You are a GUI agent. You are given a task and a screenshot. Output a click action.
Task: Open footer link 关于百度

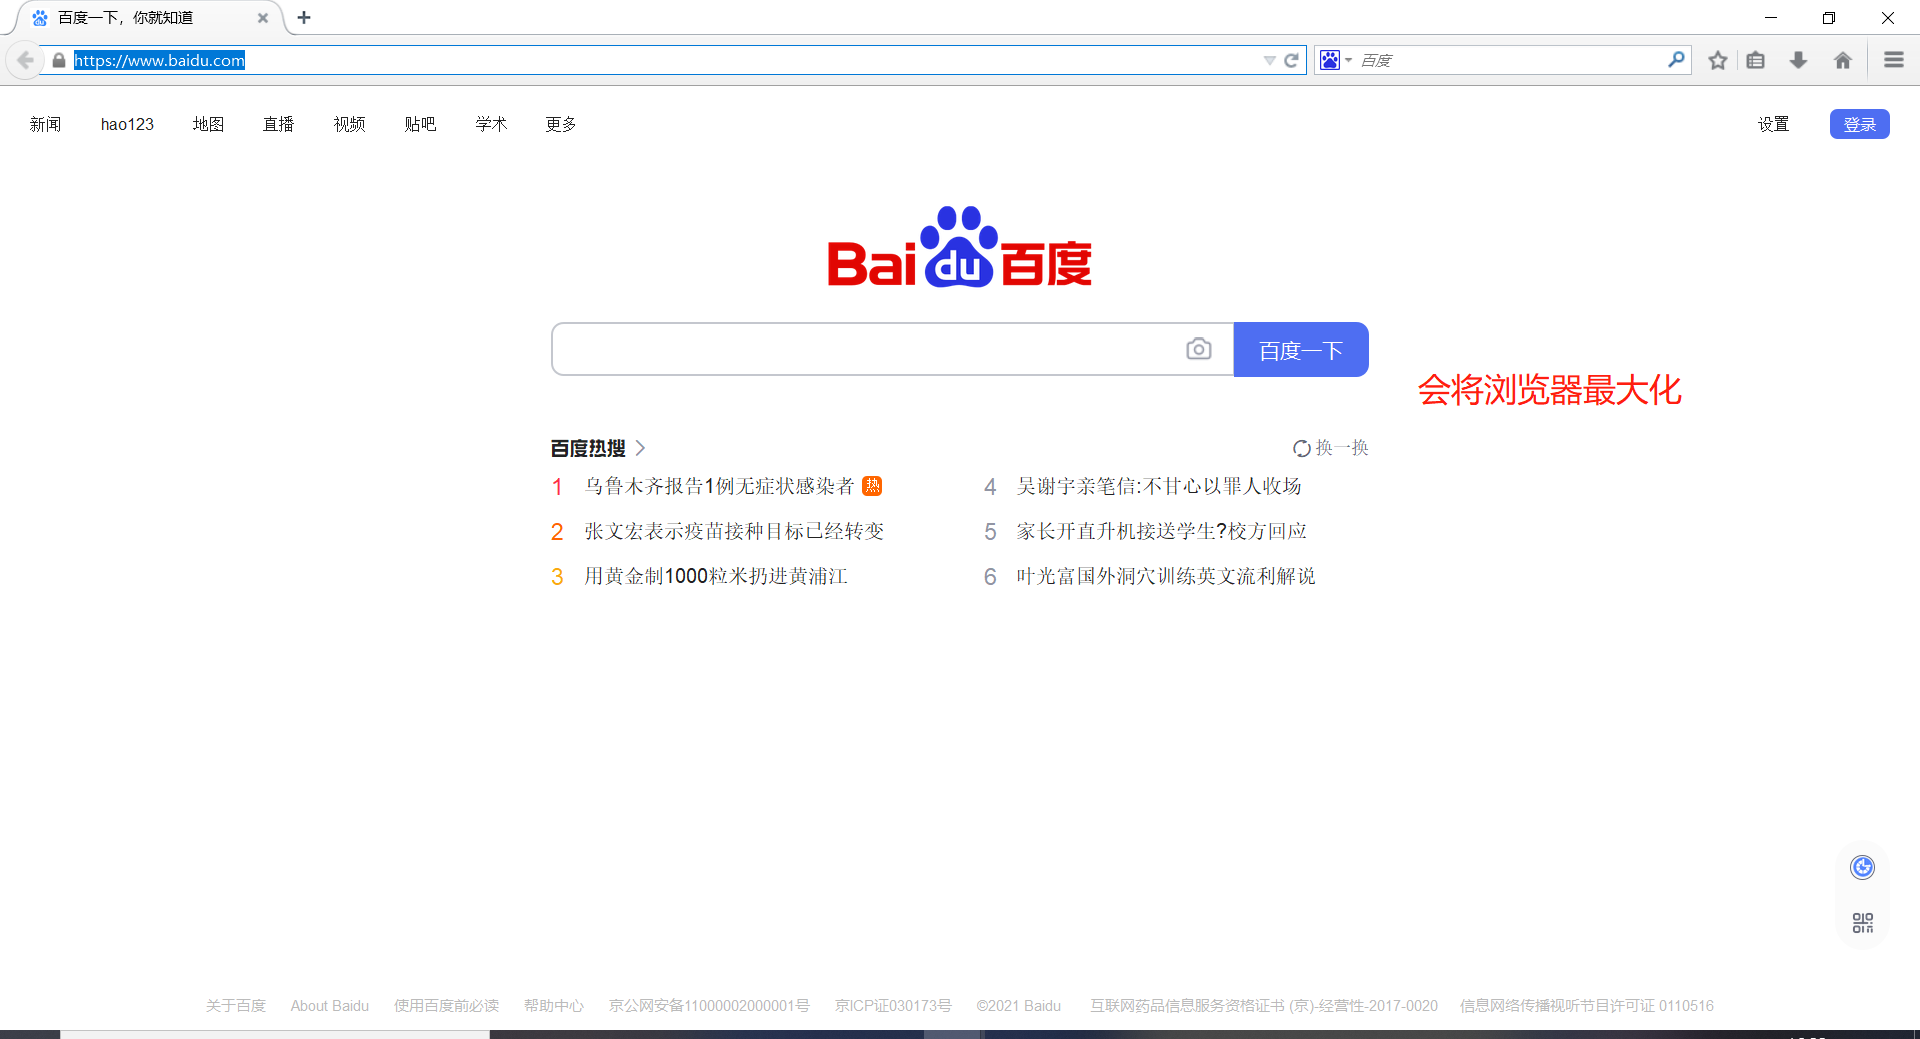click(x=236, y=1006)
